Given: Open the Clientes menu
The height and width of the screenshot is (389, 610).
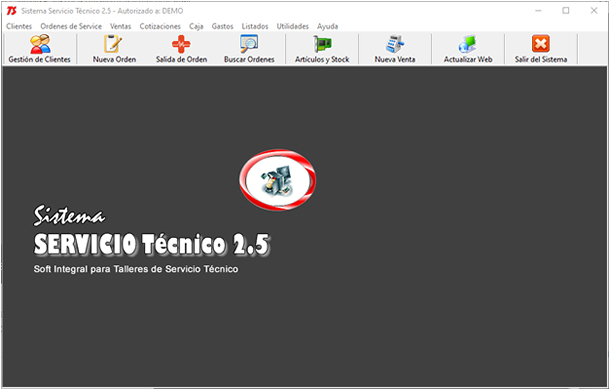Looking at the screenshot, I should (19, 26).
